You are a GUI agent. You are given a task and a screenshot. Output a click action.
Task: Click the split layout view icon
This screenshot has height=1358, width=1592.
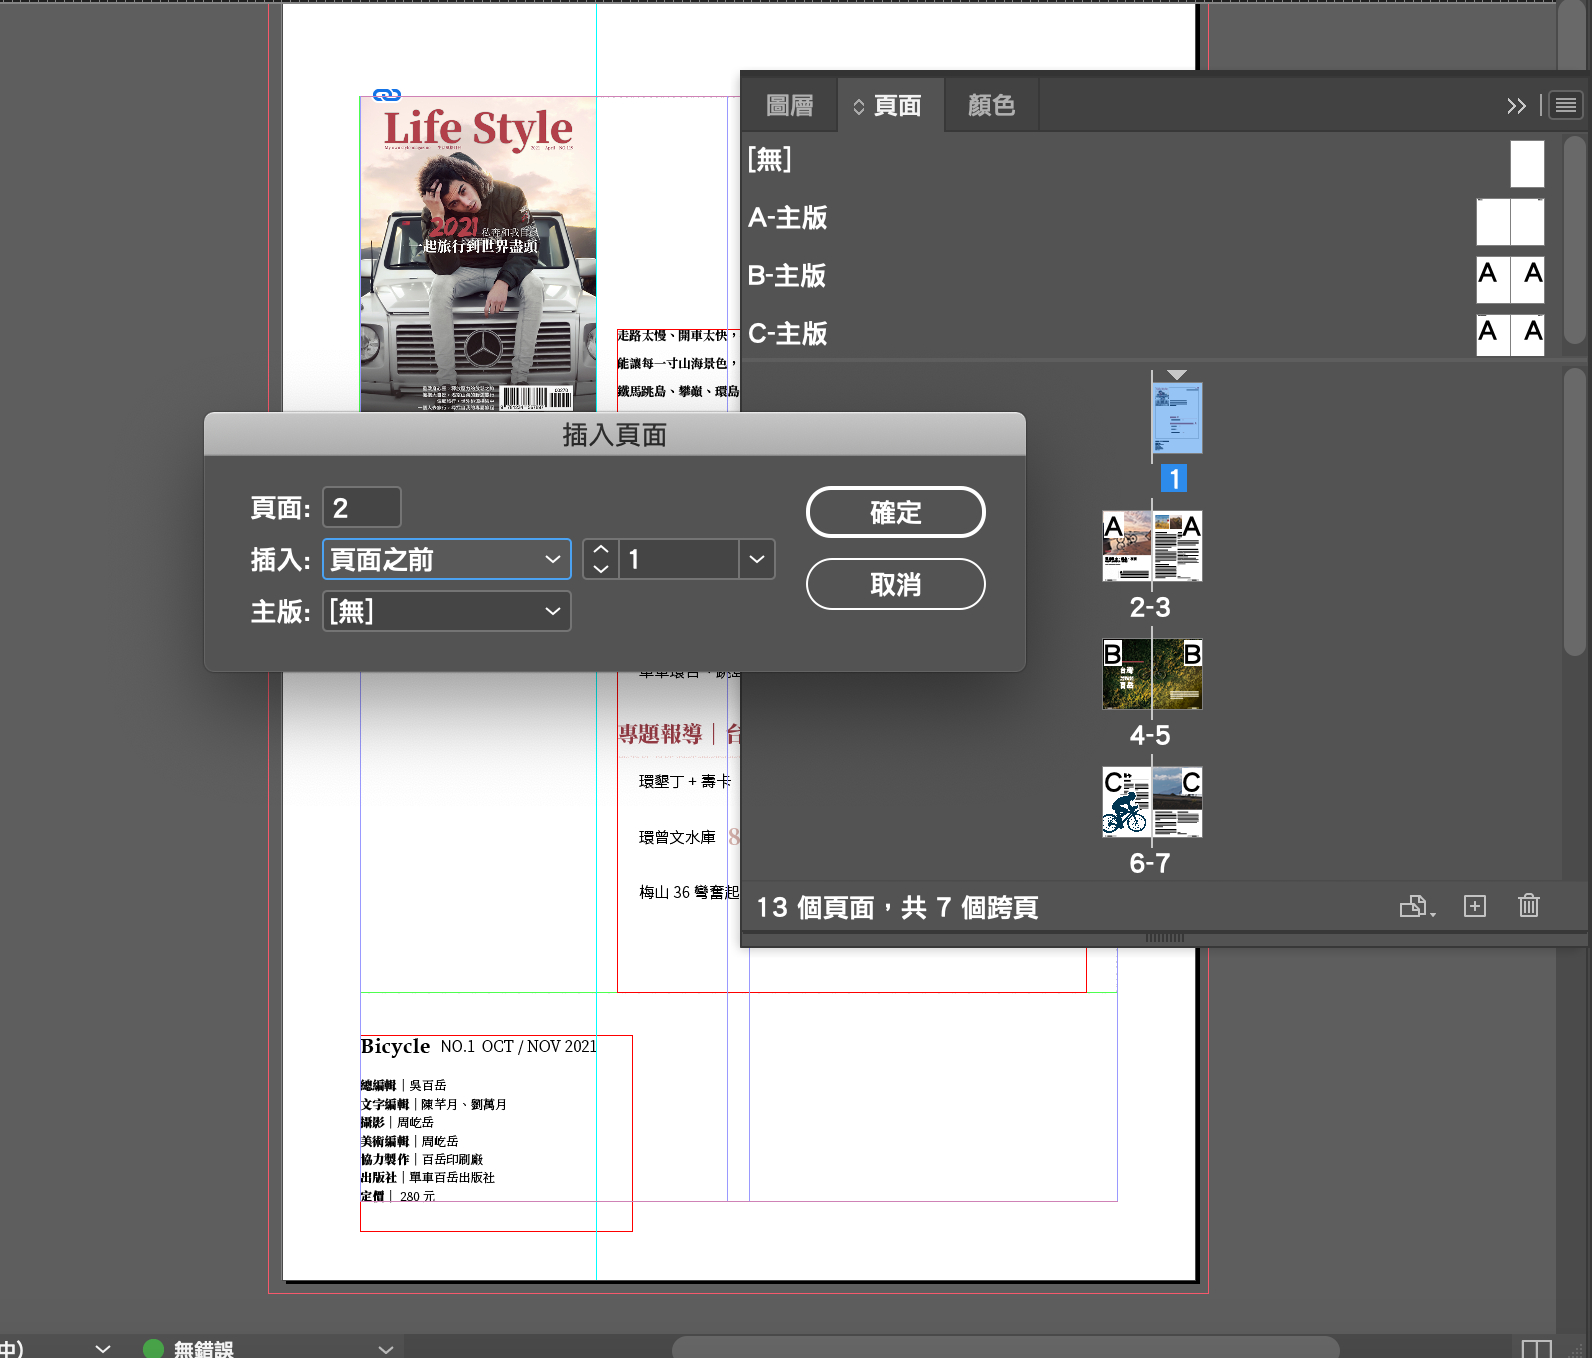(x=1535, y=1348)
